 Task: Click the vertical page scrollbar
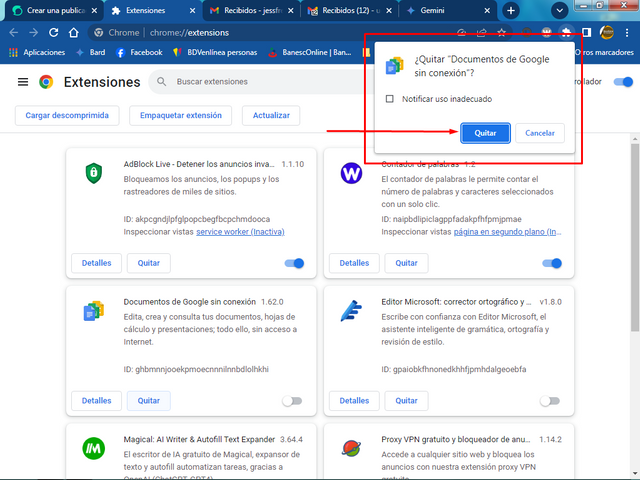point(635,238)
